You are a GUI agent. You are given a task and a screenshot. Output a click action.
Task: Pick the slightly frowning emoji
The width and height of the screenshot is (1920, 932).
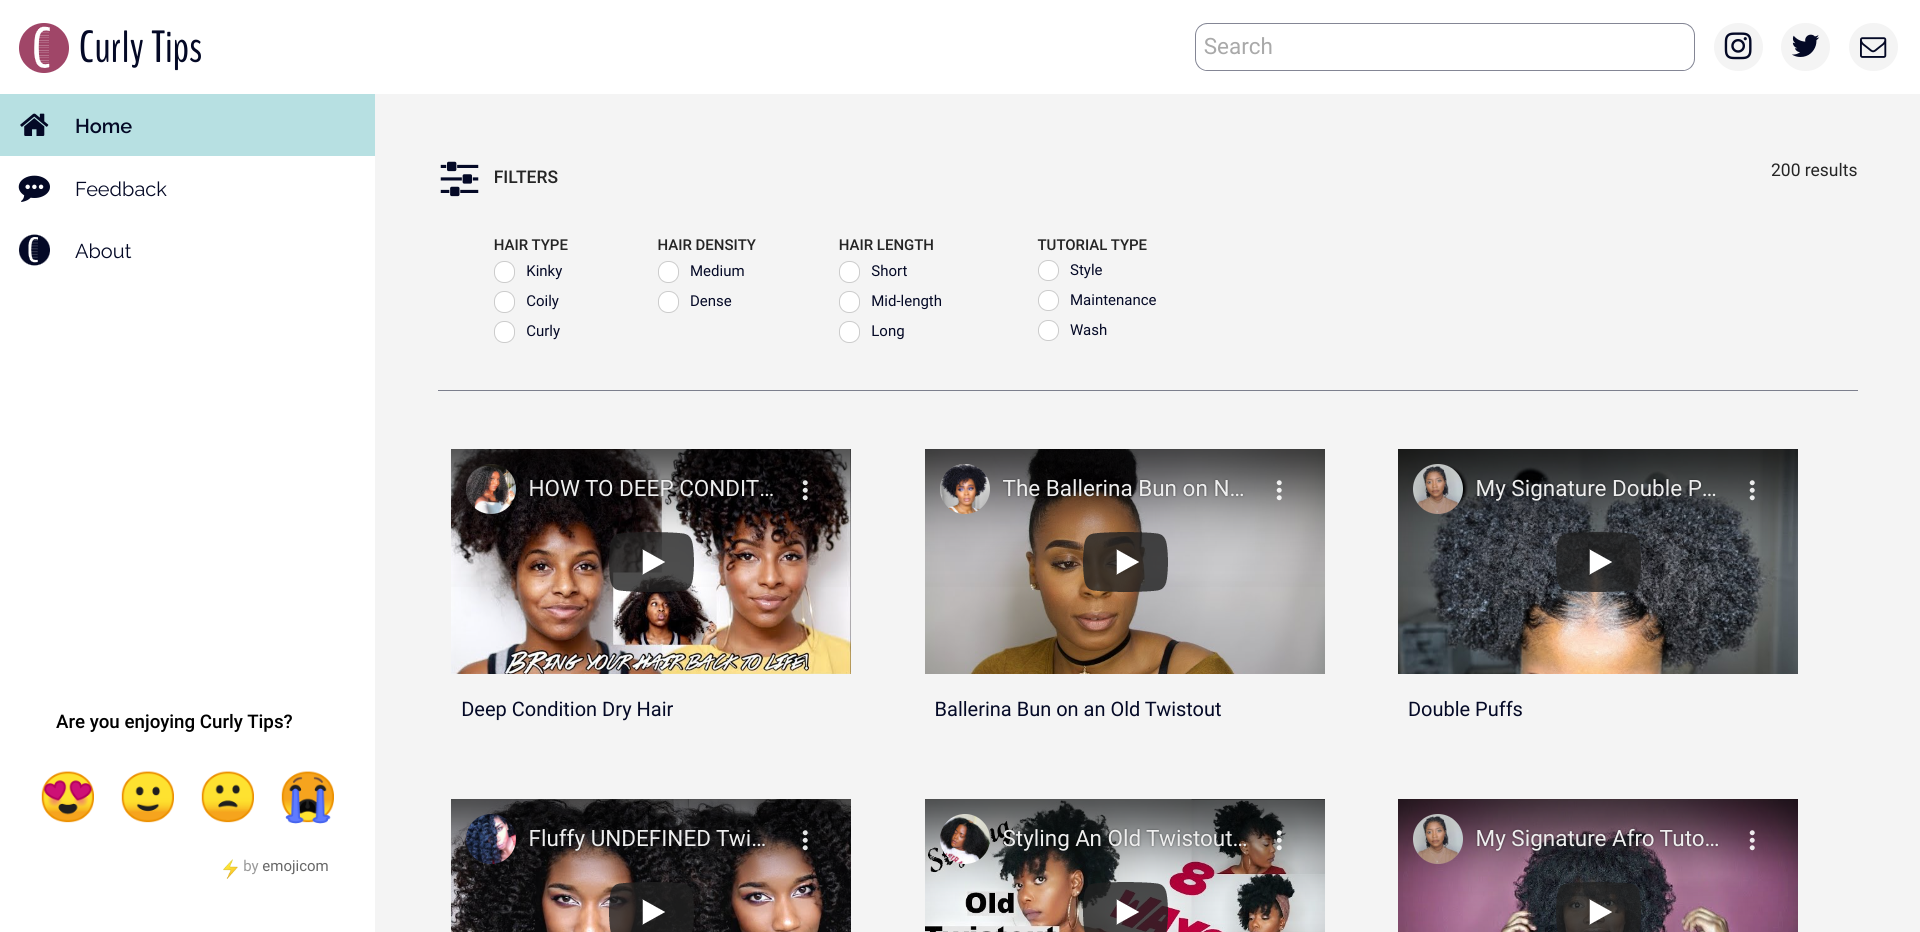(x=228, y=797)
